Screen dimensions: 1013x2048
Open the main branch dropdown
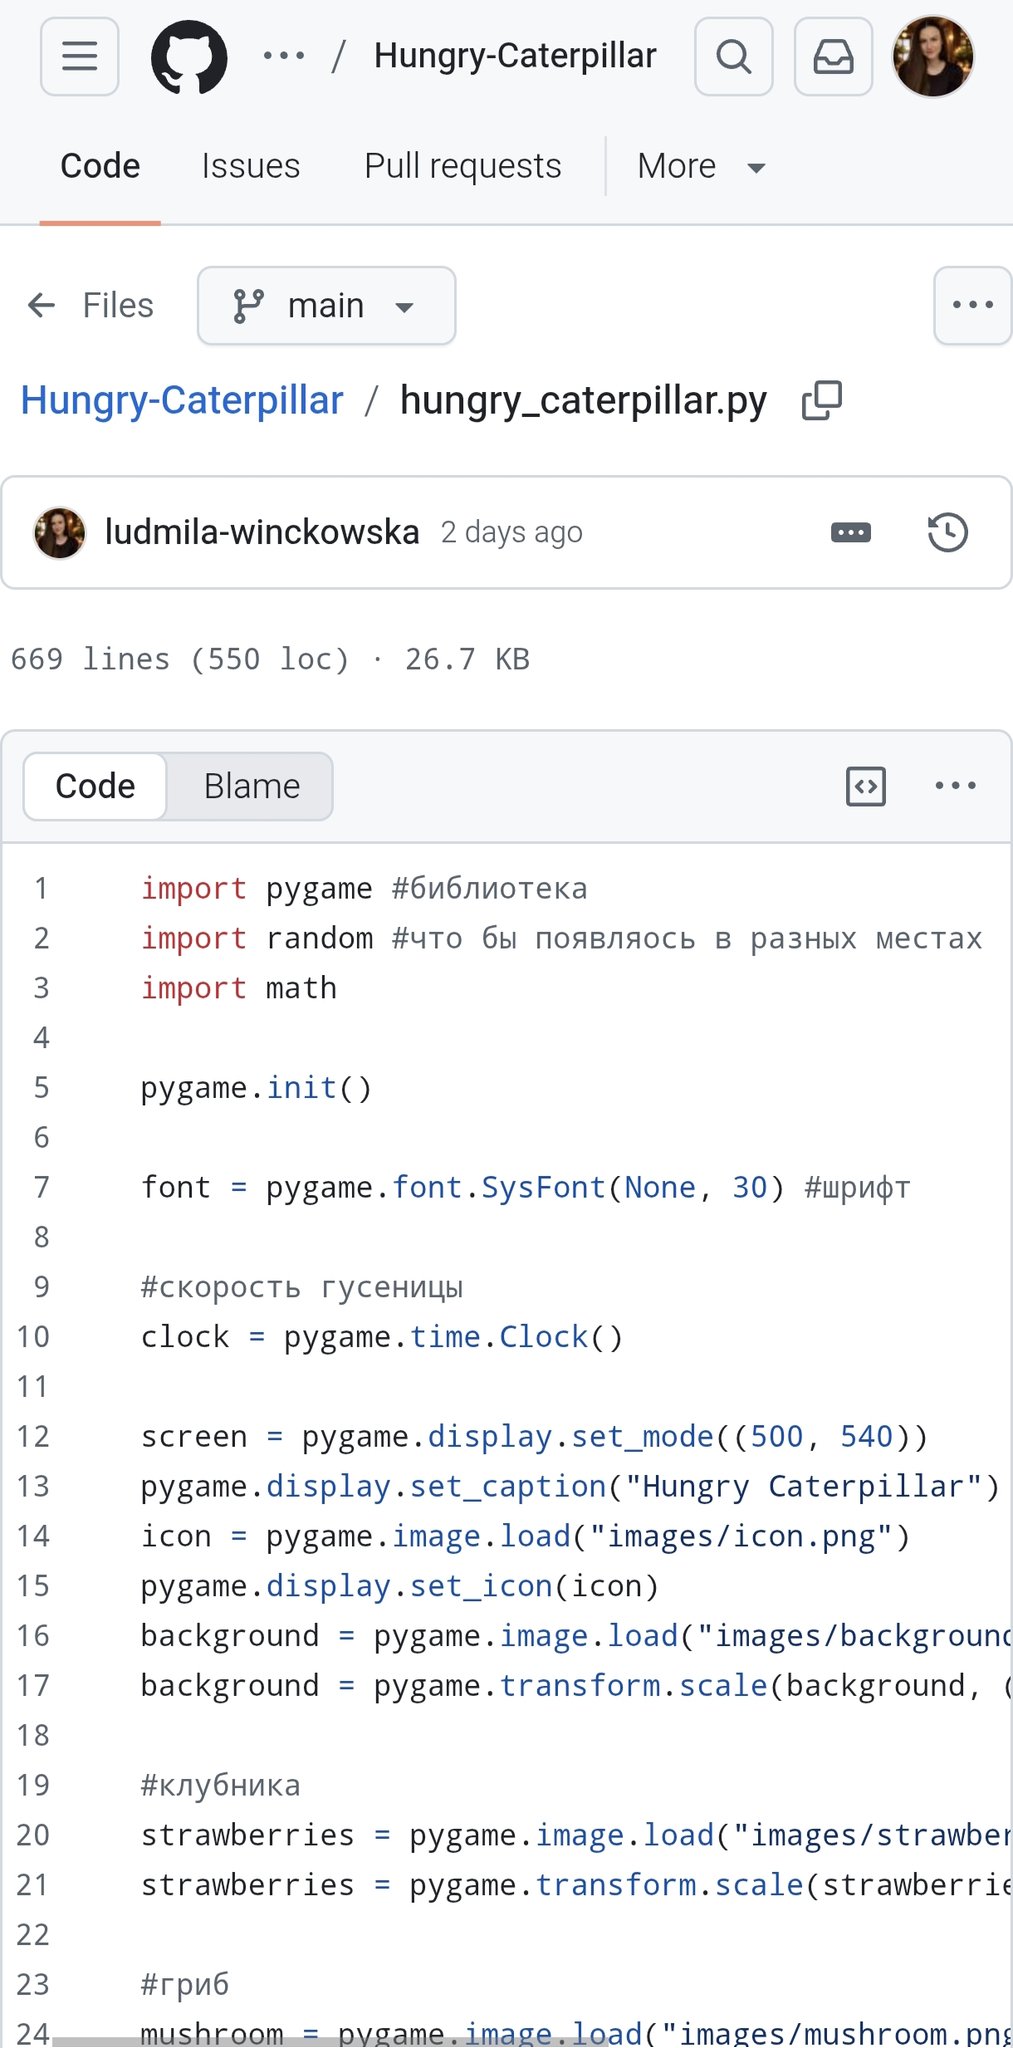(326, 306)
